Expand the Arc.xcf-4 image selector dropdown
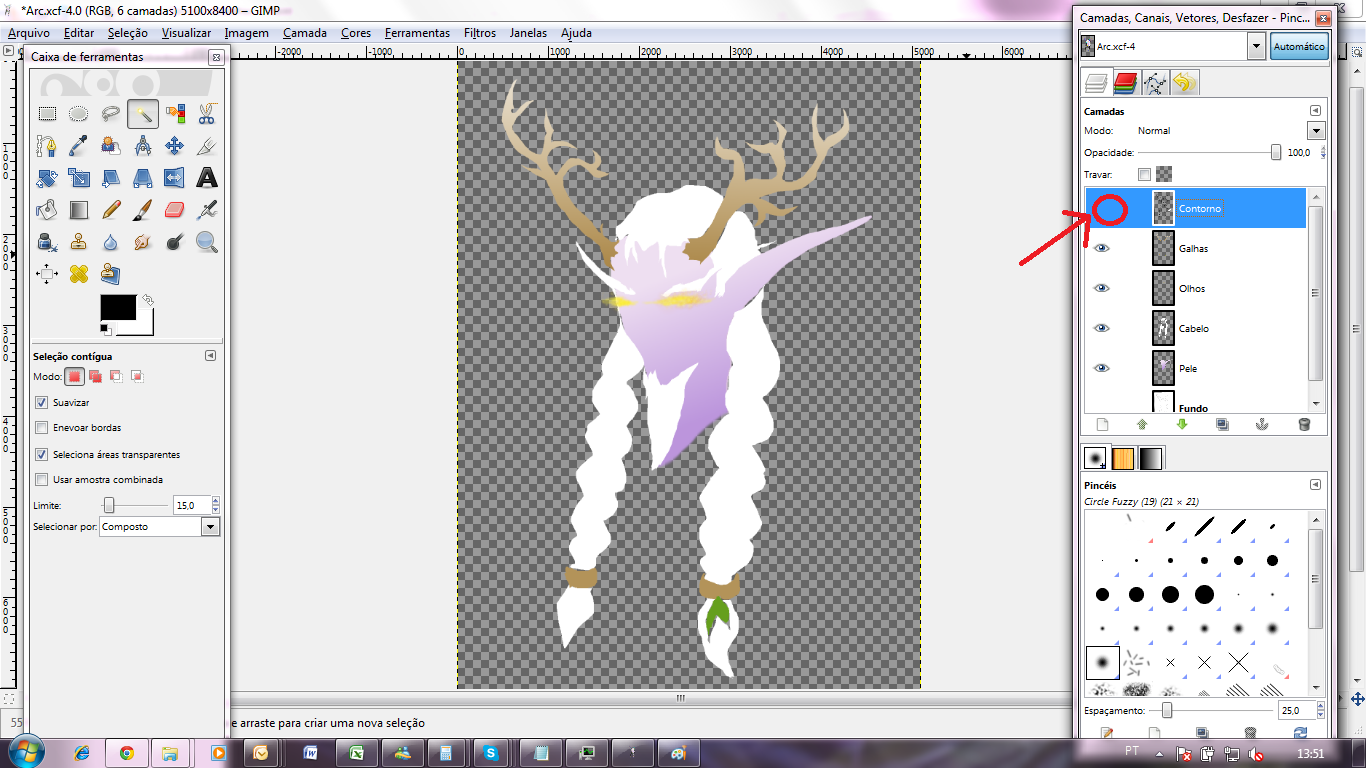The image size is (1366, 768). click(x=1256, y=46)
